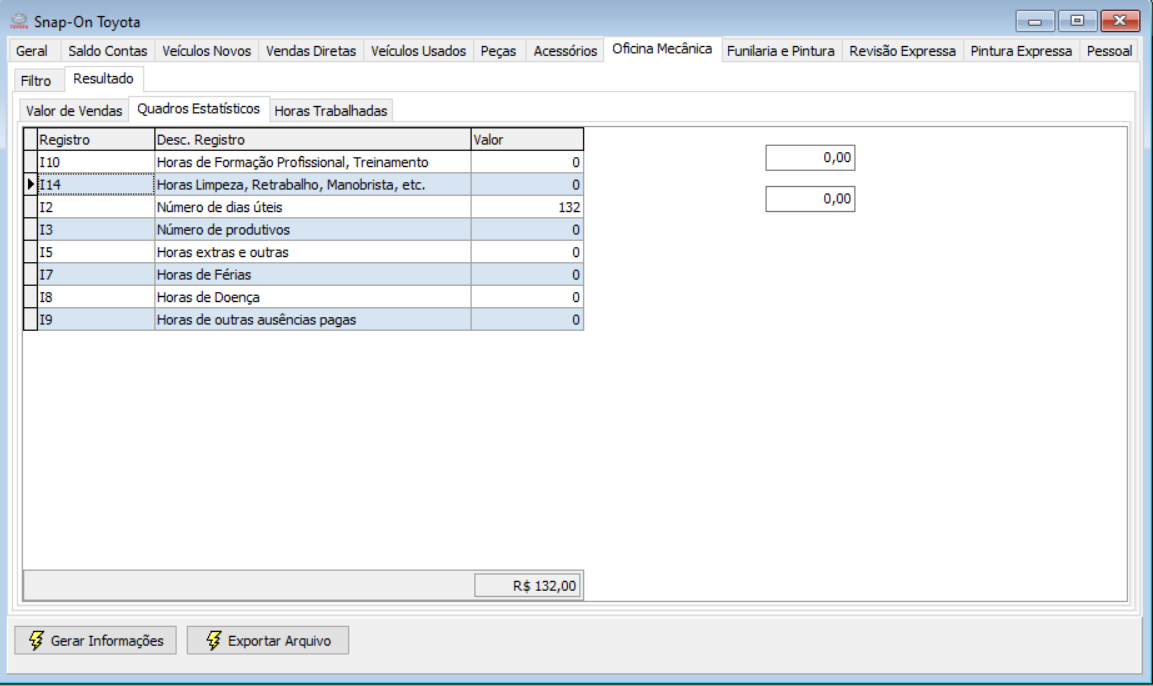The image size is (1153, 686).
Task: Select the I5 registro cell
Action: click(96, 252)
